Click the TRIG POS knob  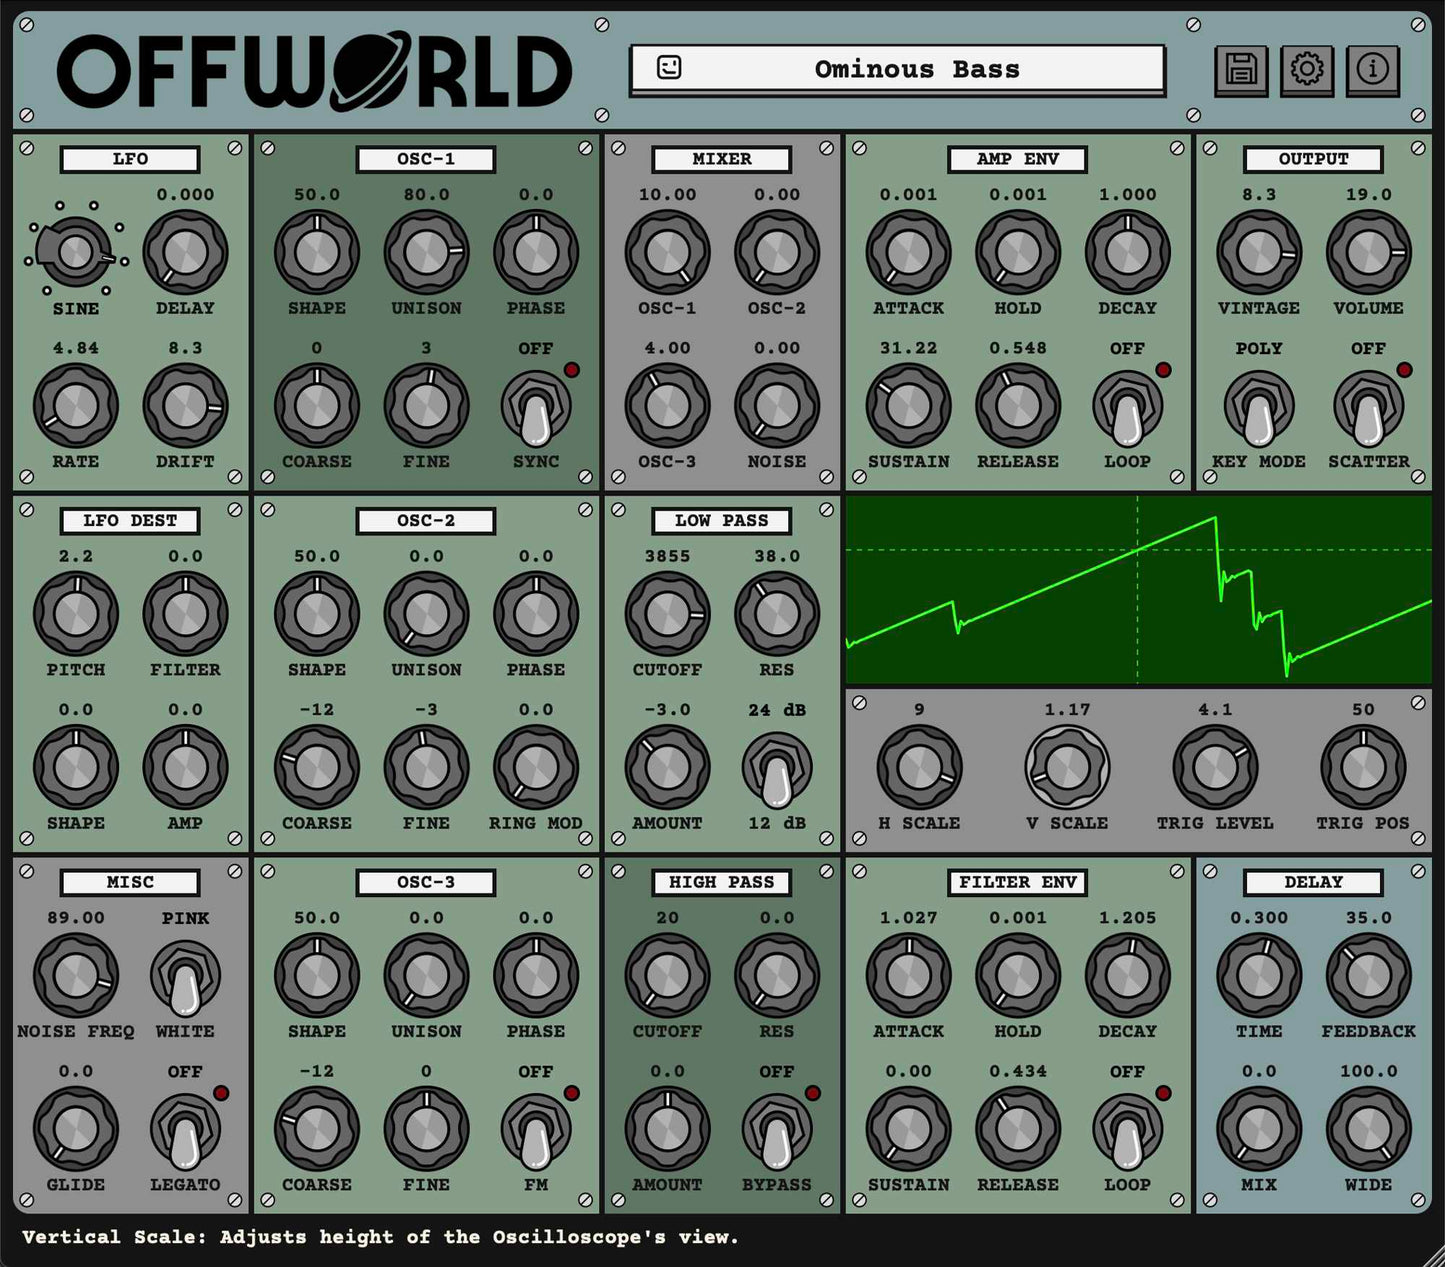tap(1363, 767)
